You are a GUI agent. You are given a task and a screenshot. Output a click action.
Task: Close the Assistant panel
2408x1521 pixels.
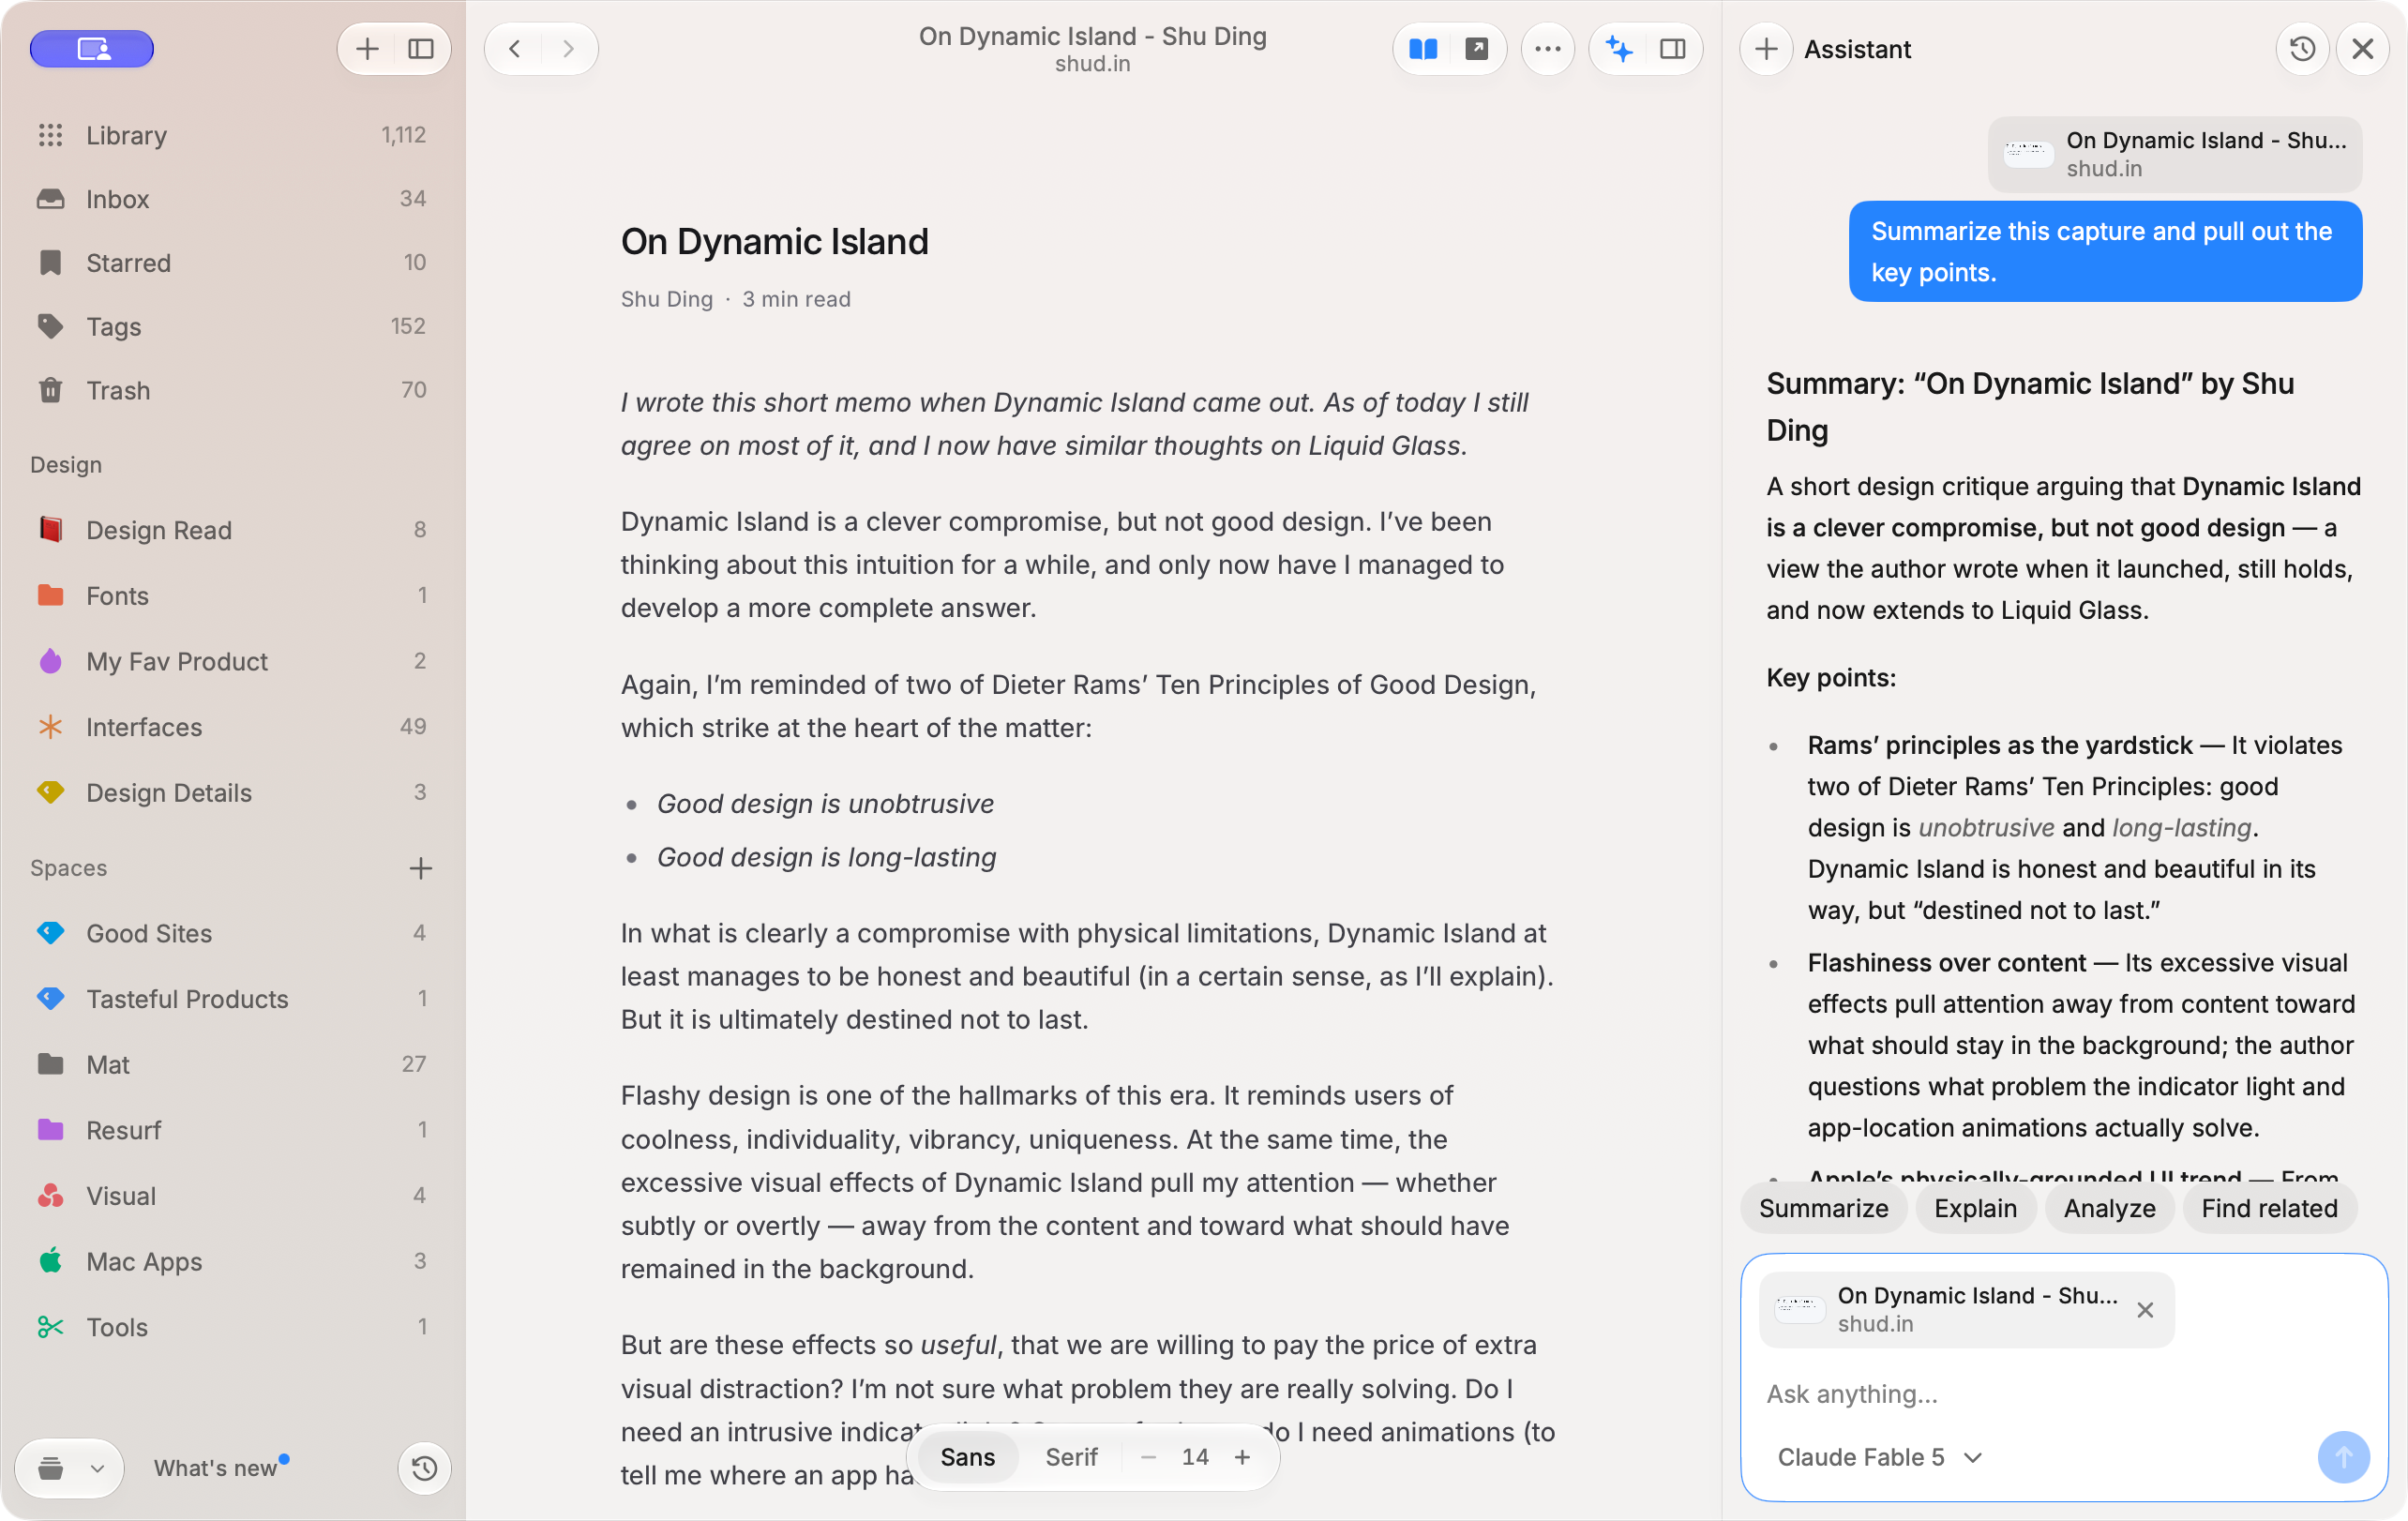coord(2363,49)
